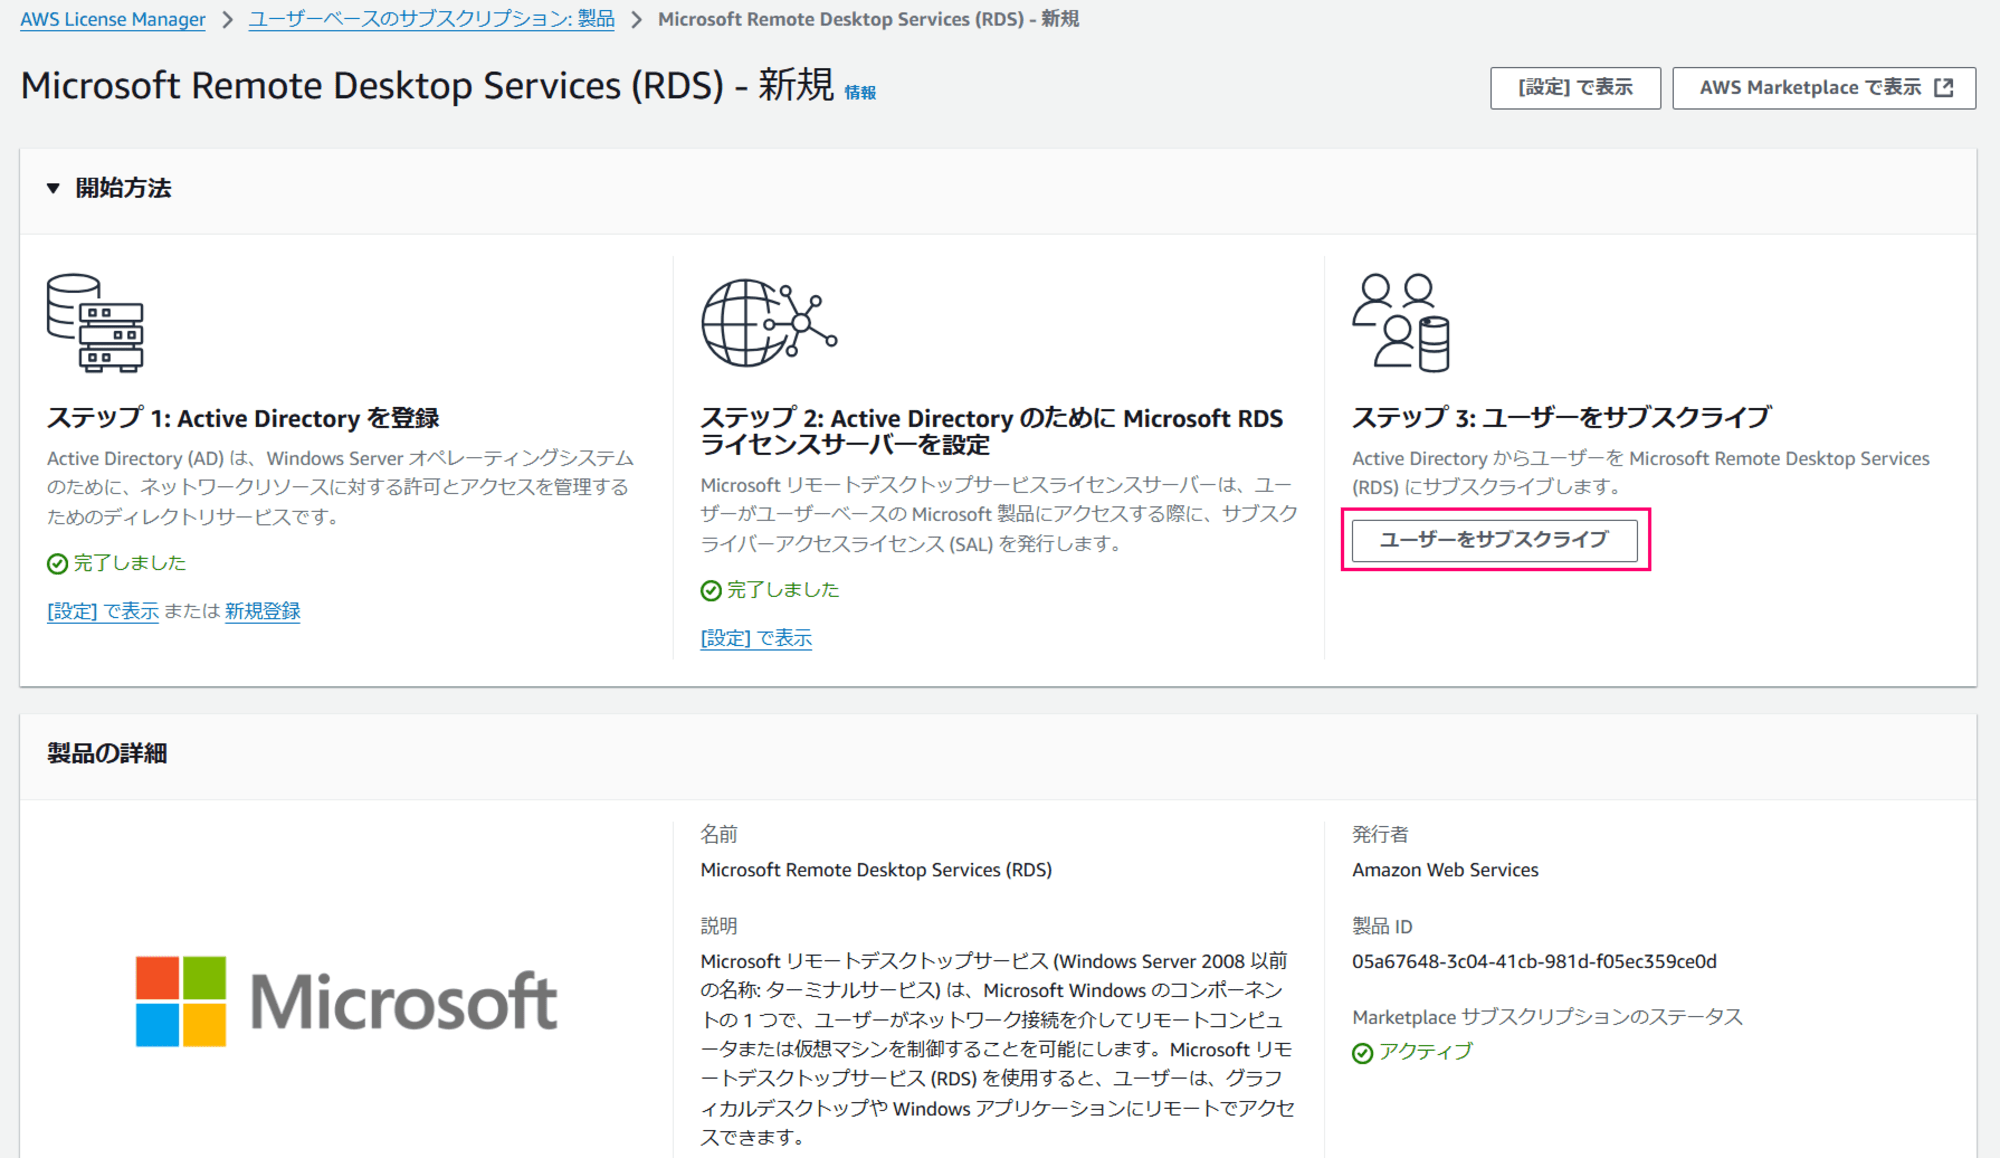Click the first breadcrumb separator chevron
This screenshot has height=1158, width=2000.
(227, 20)
